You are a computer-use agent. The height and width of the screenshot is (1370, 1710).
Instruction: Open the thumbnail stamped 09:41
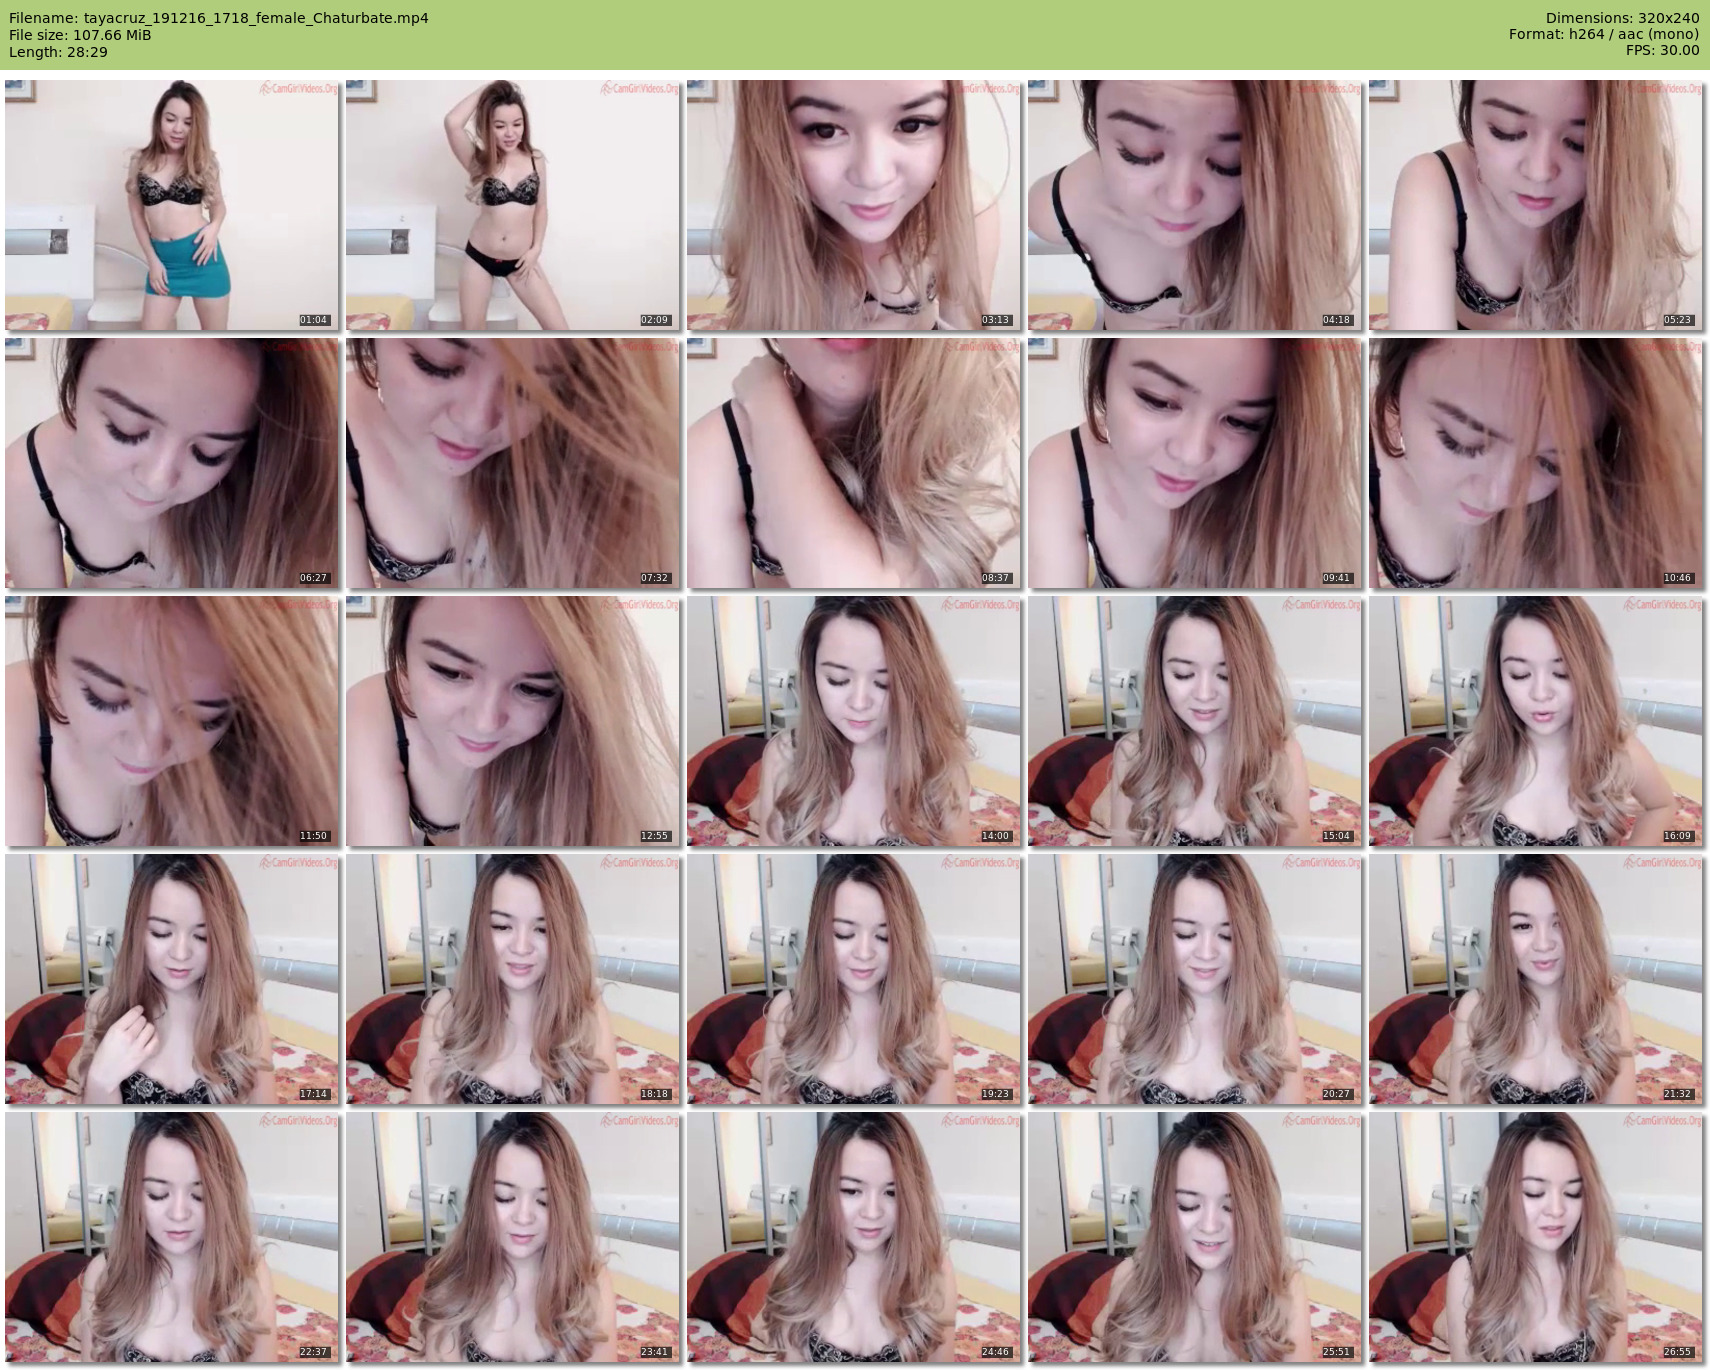click(x=1195, y=463)
